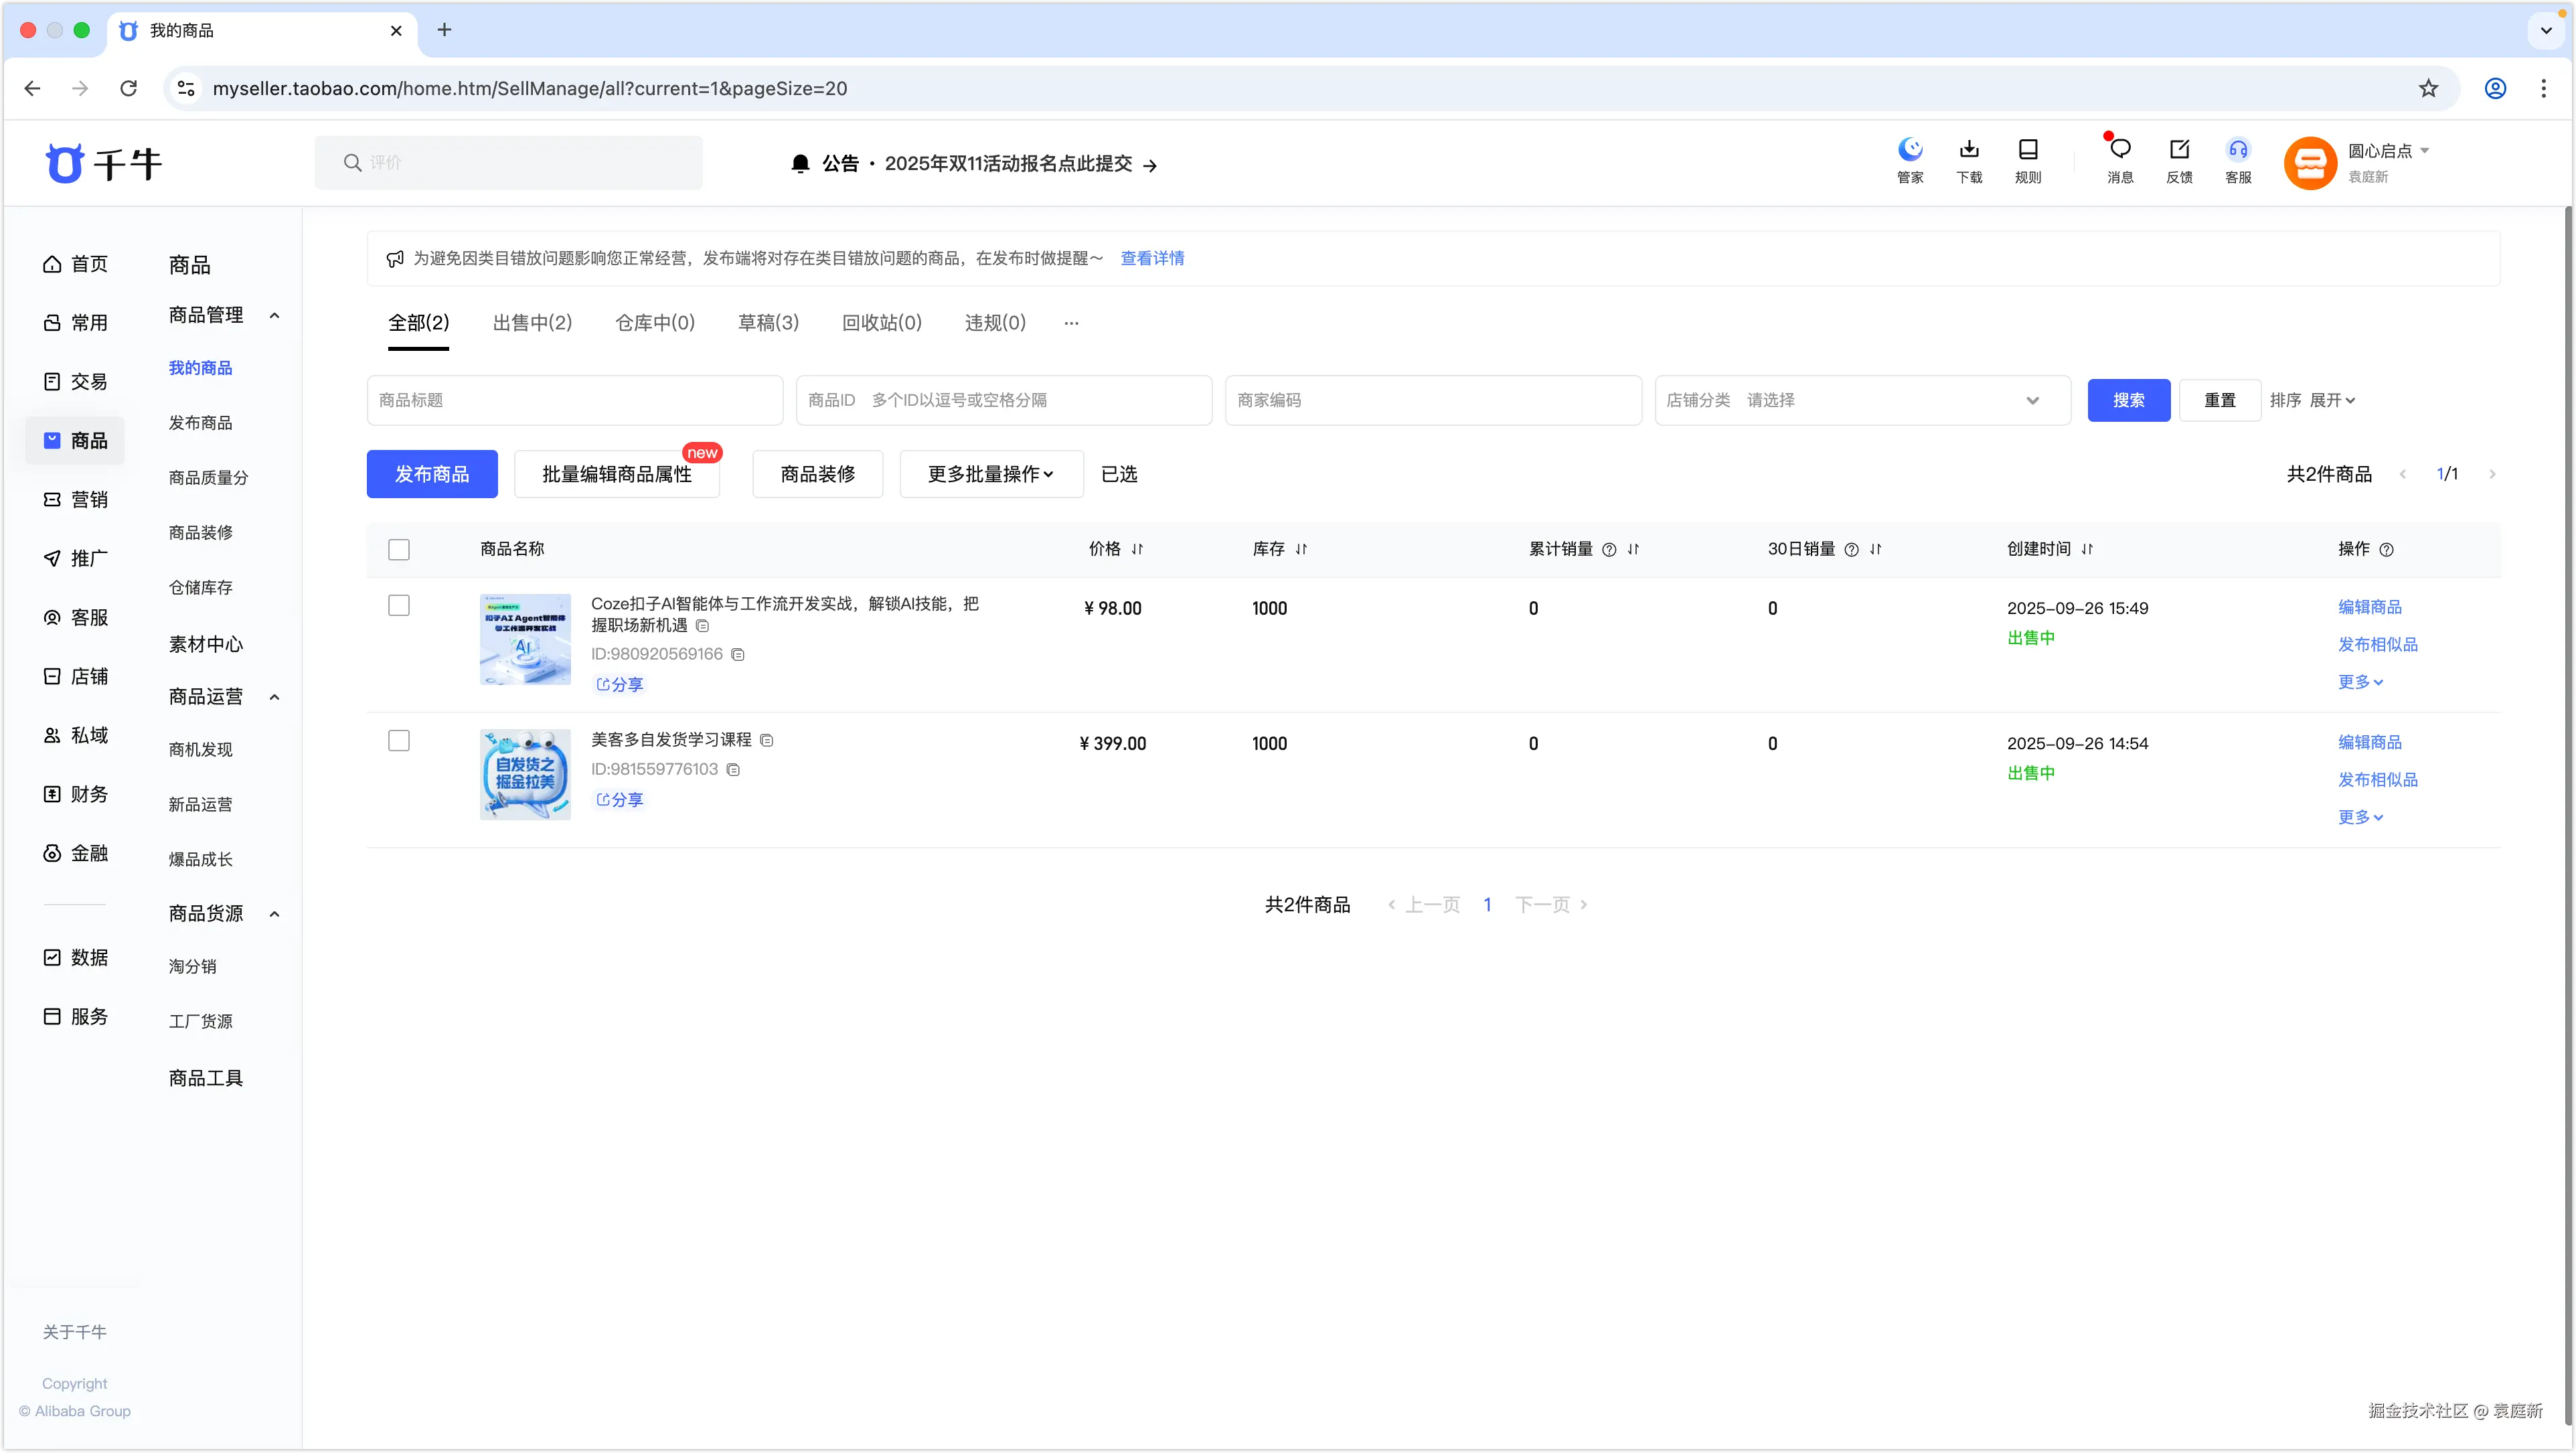The height and width of the screenshot is (1453, 2576).
Task: Tick the select-all checkbox in table header
Action: pyautogui.click(x=399, y=549)
